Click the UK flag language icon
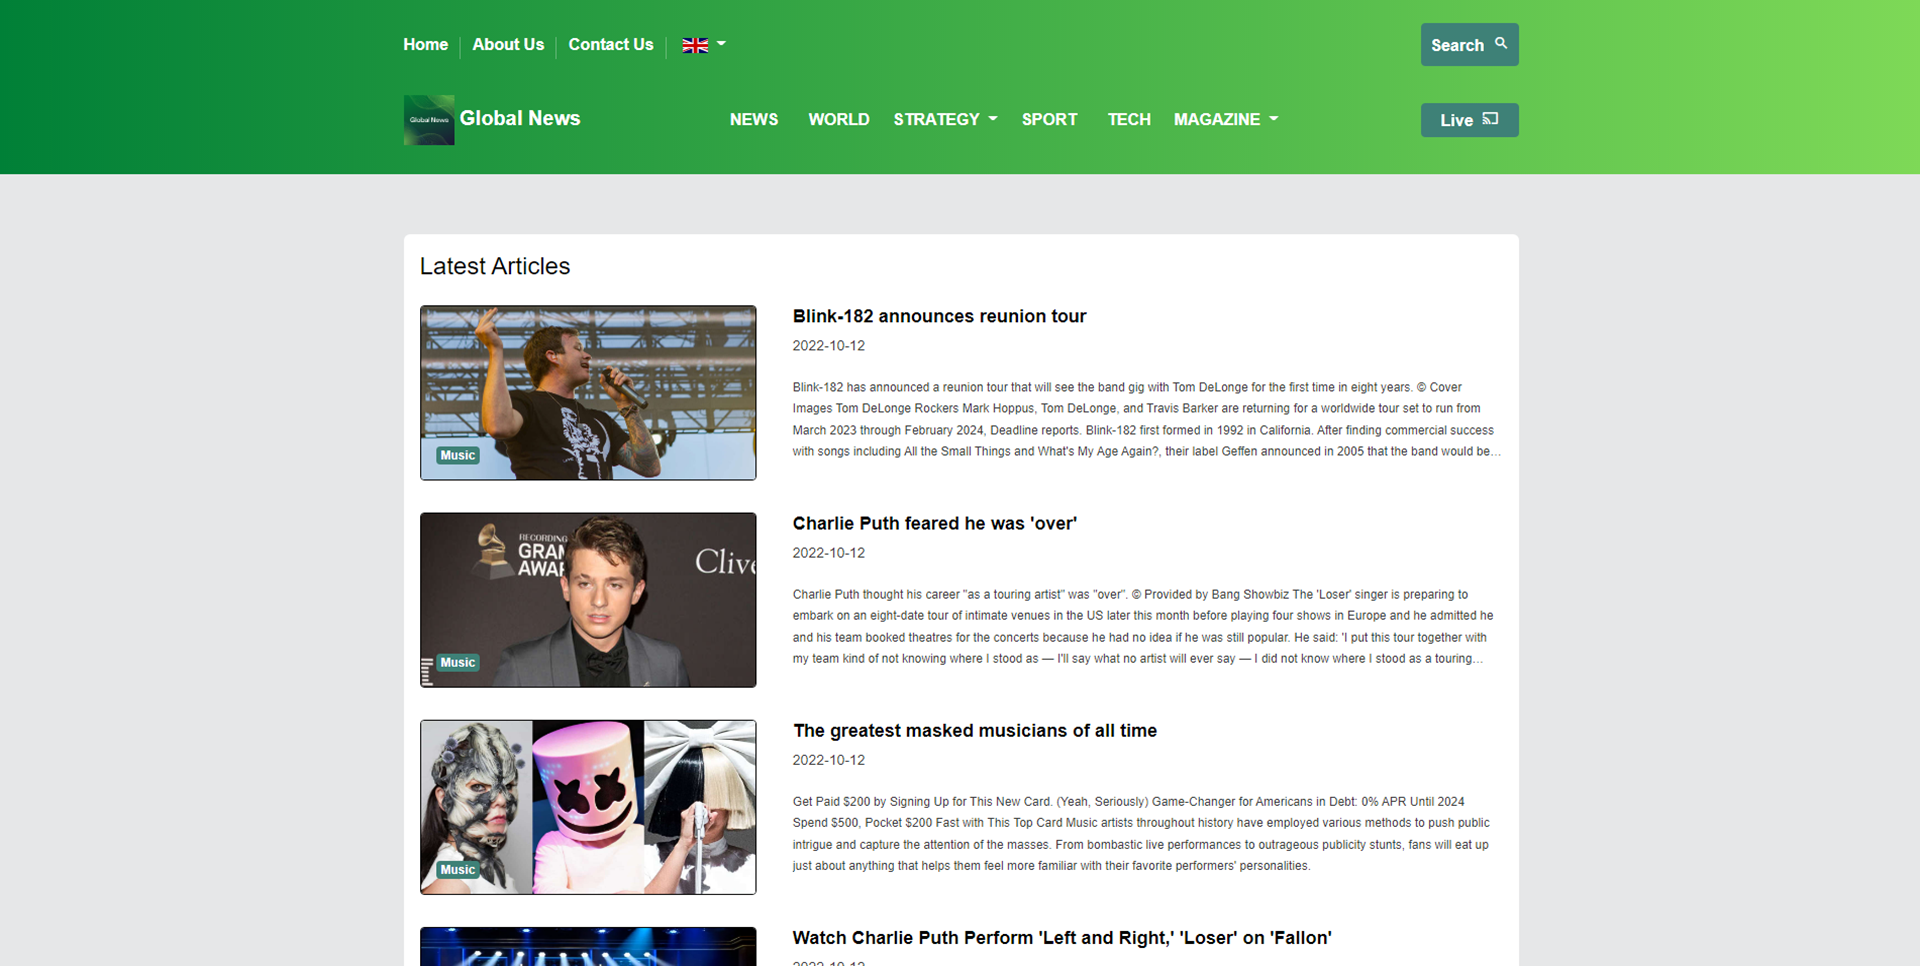Viewport: 1920px width, 966px height. coord(695,45)
